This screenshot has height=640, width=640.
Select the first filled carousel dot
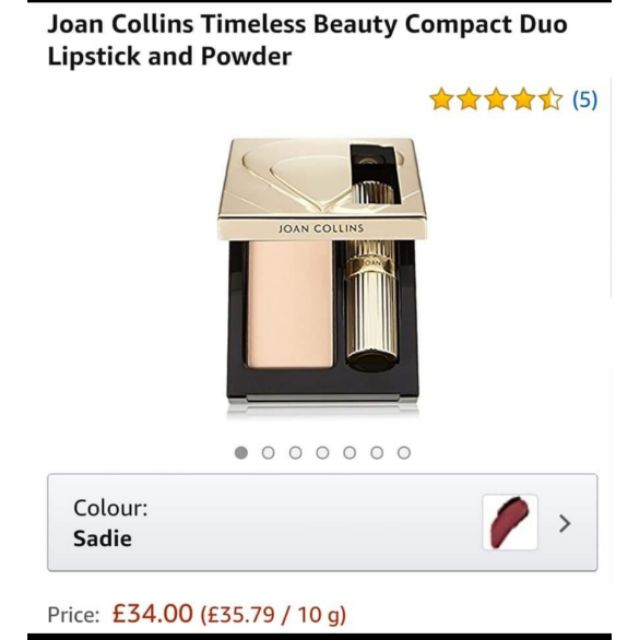point(241,452)
